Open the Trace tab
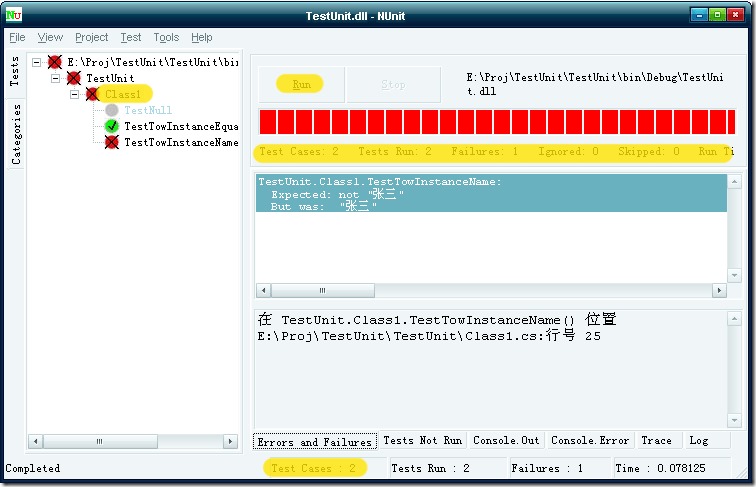This screenshot has width=756, height=487. (657, 440)
